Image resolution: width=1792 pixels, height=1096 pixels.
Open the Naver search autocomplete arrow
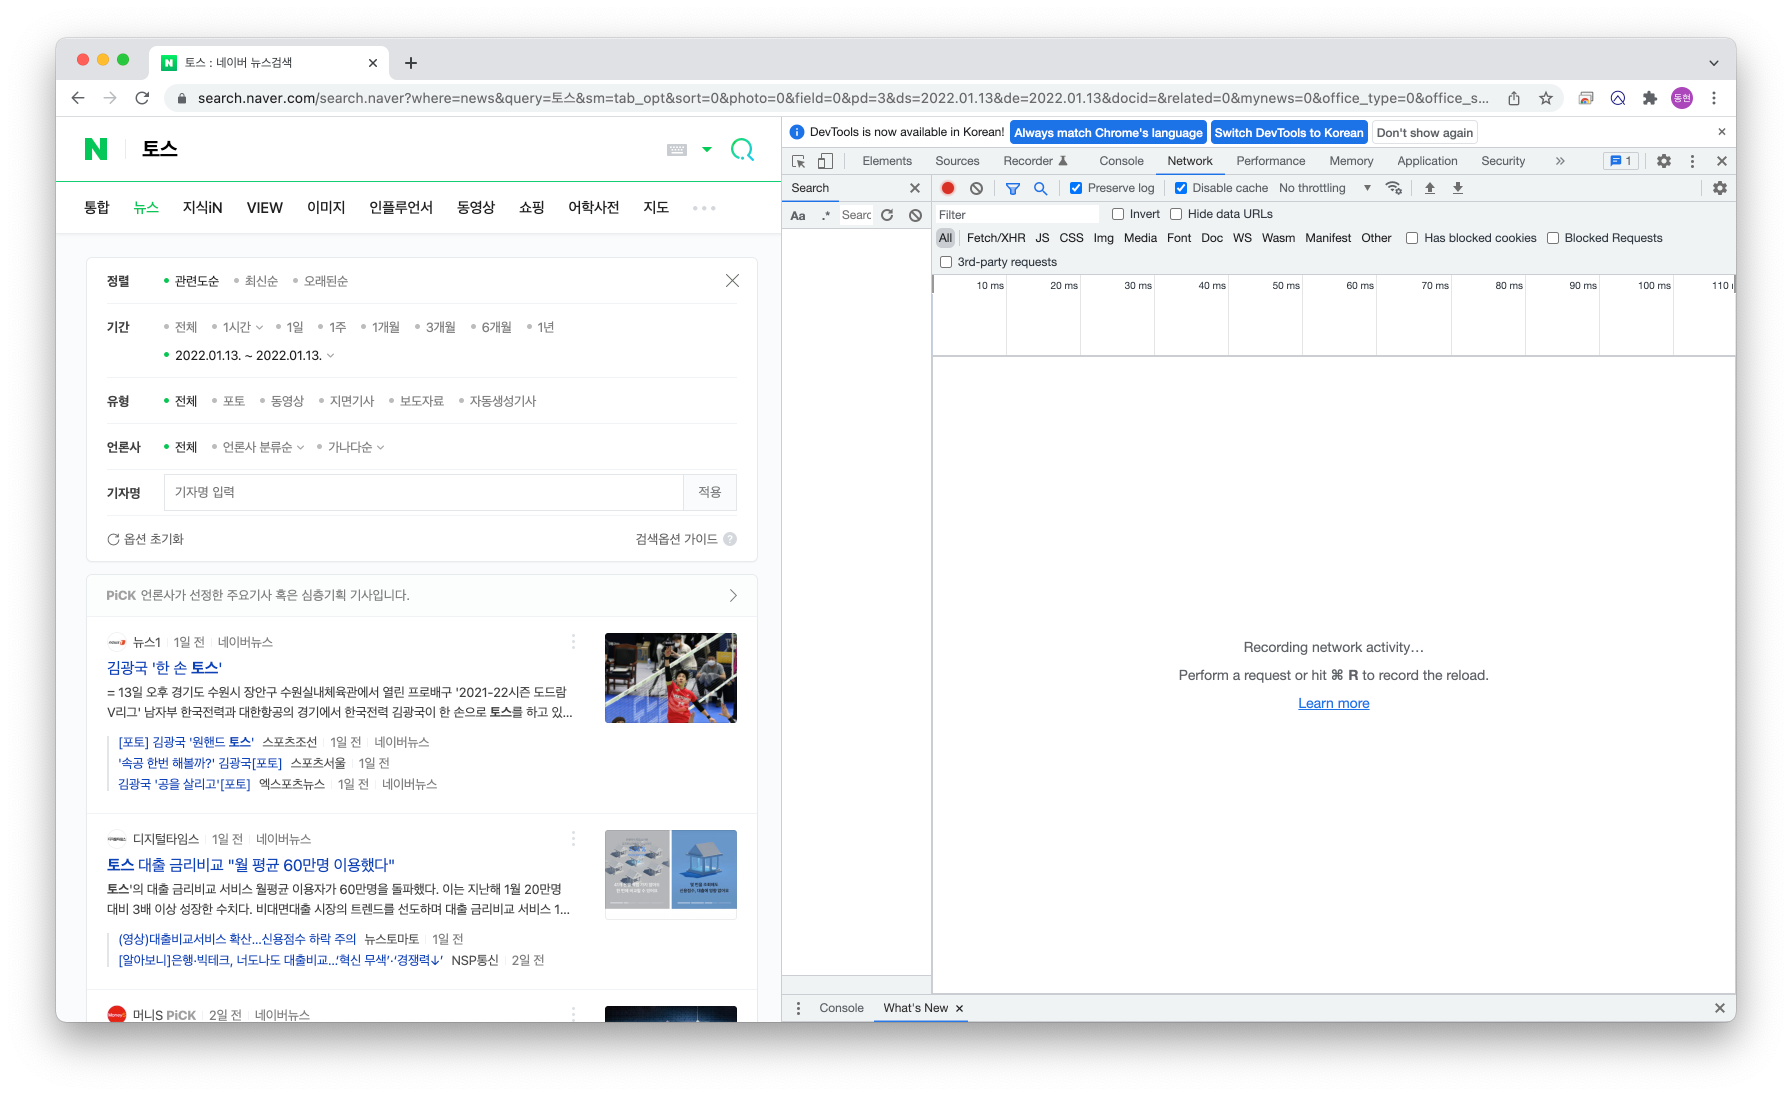707,150
